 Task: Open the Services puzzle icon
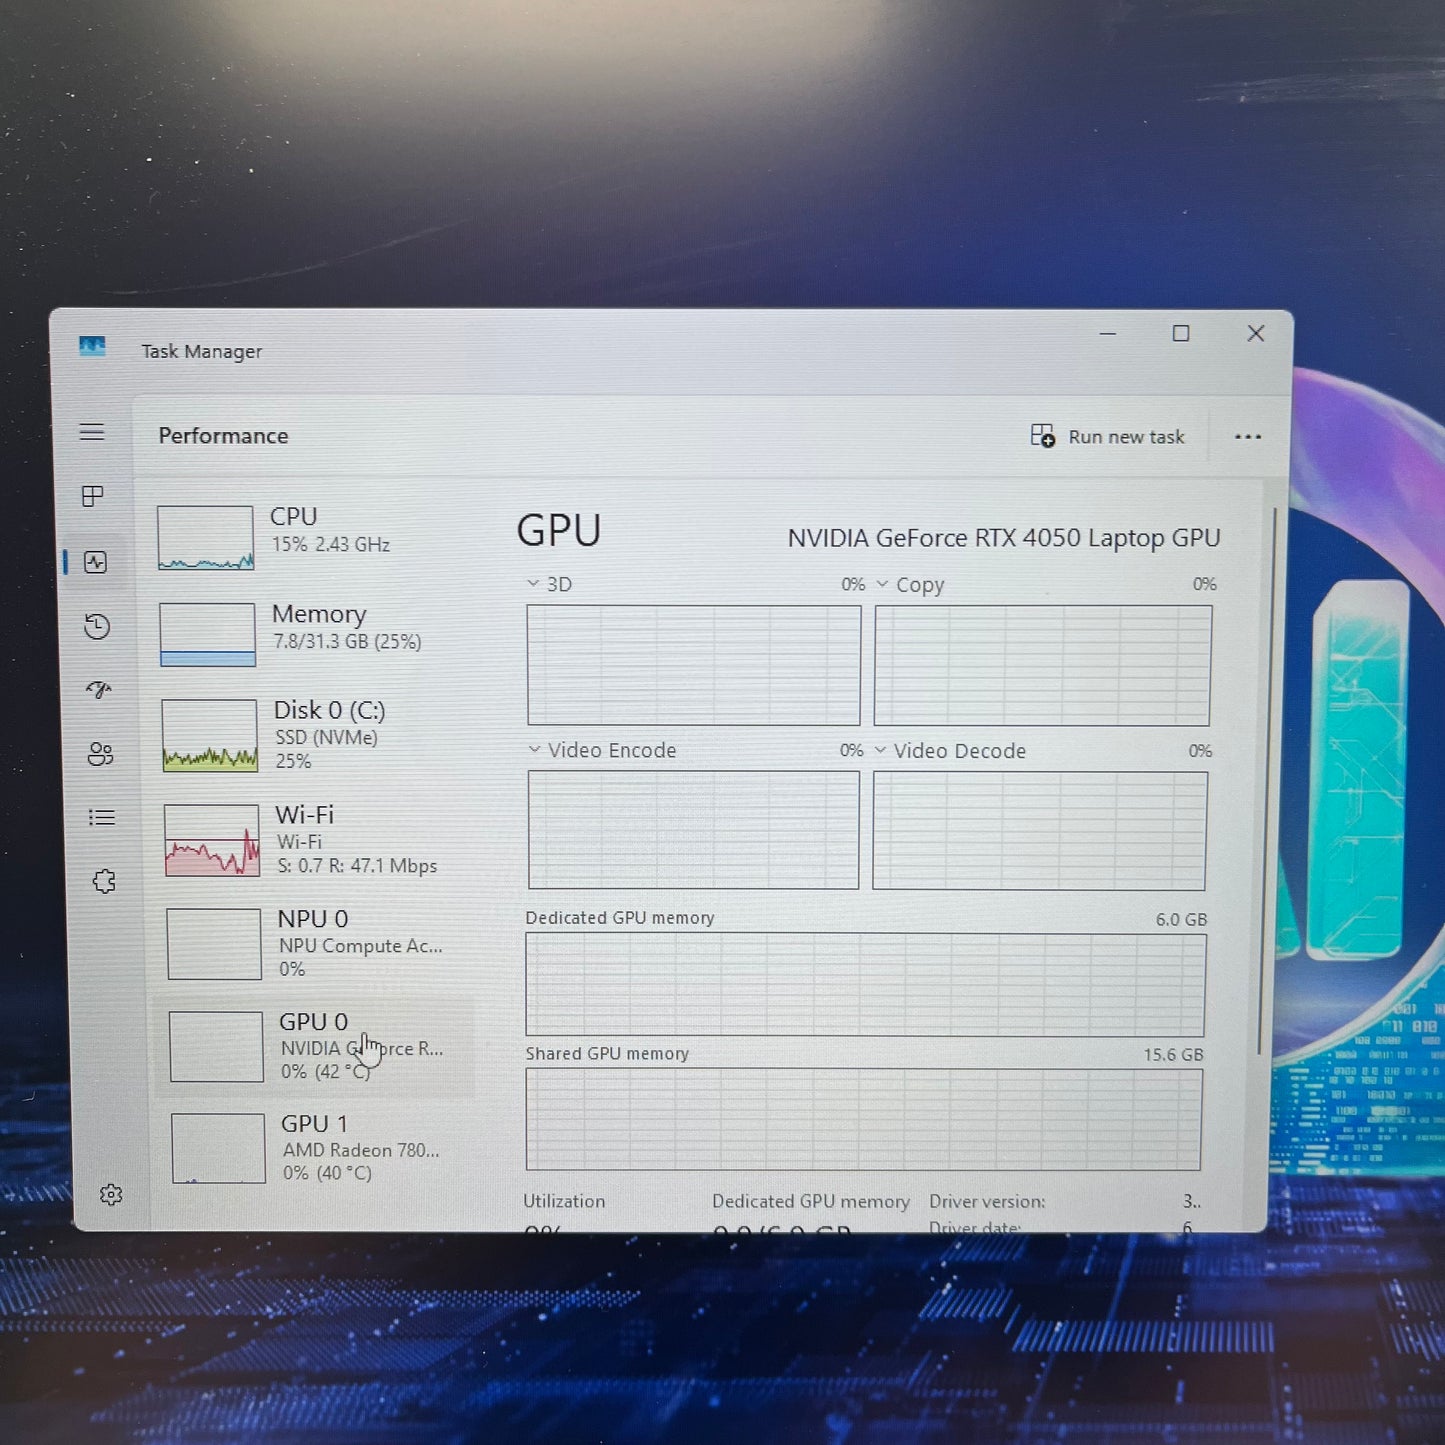pos(104,881)
